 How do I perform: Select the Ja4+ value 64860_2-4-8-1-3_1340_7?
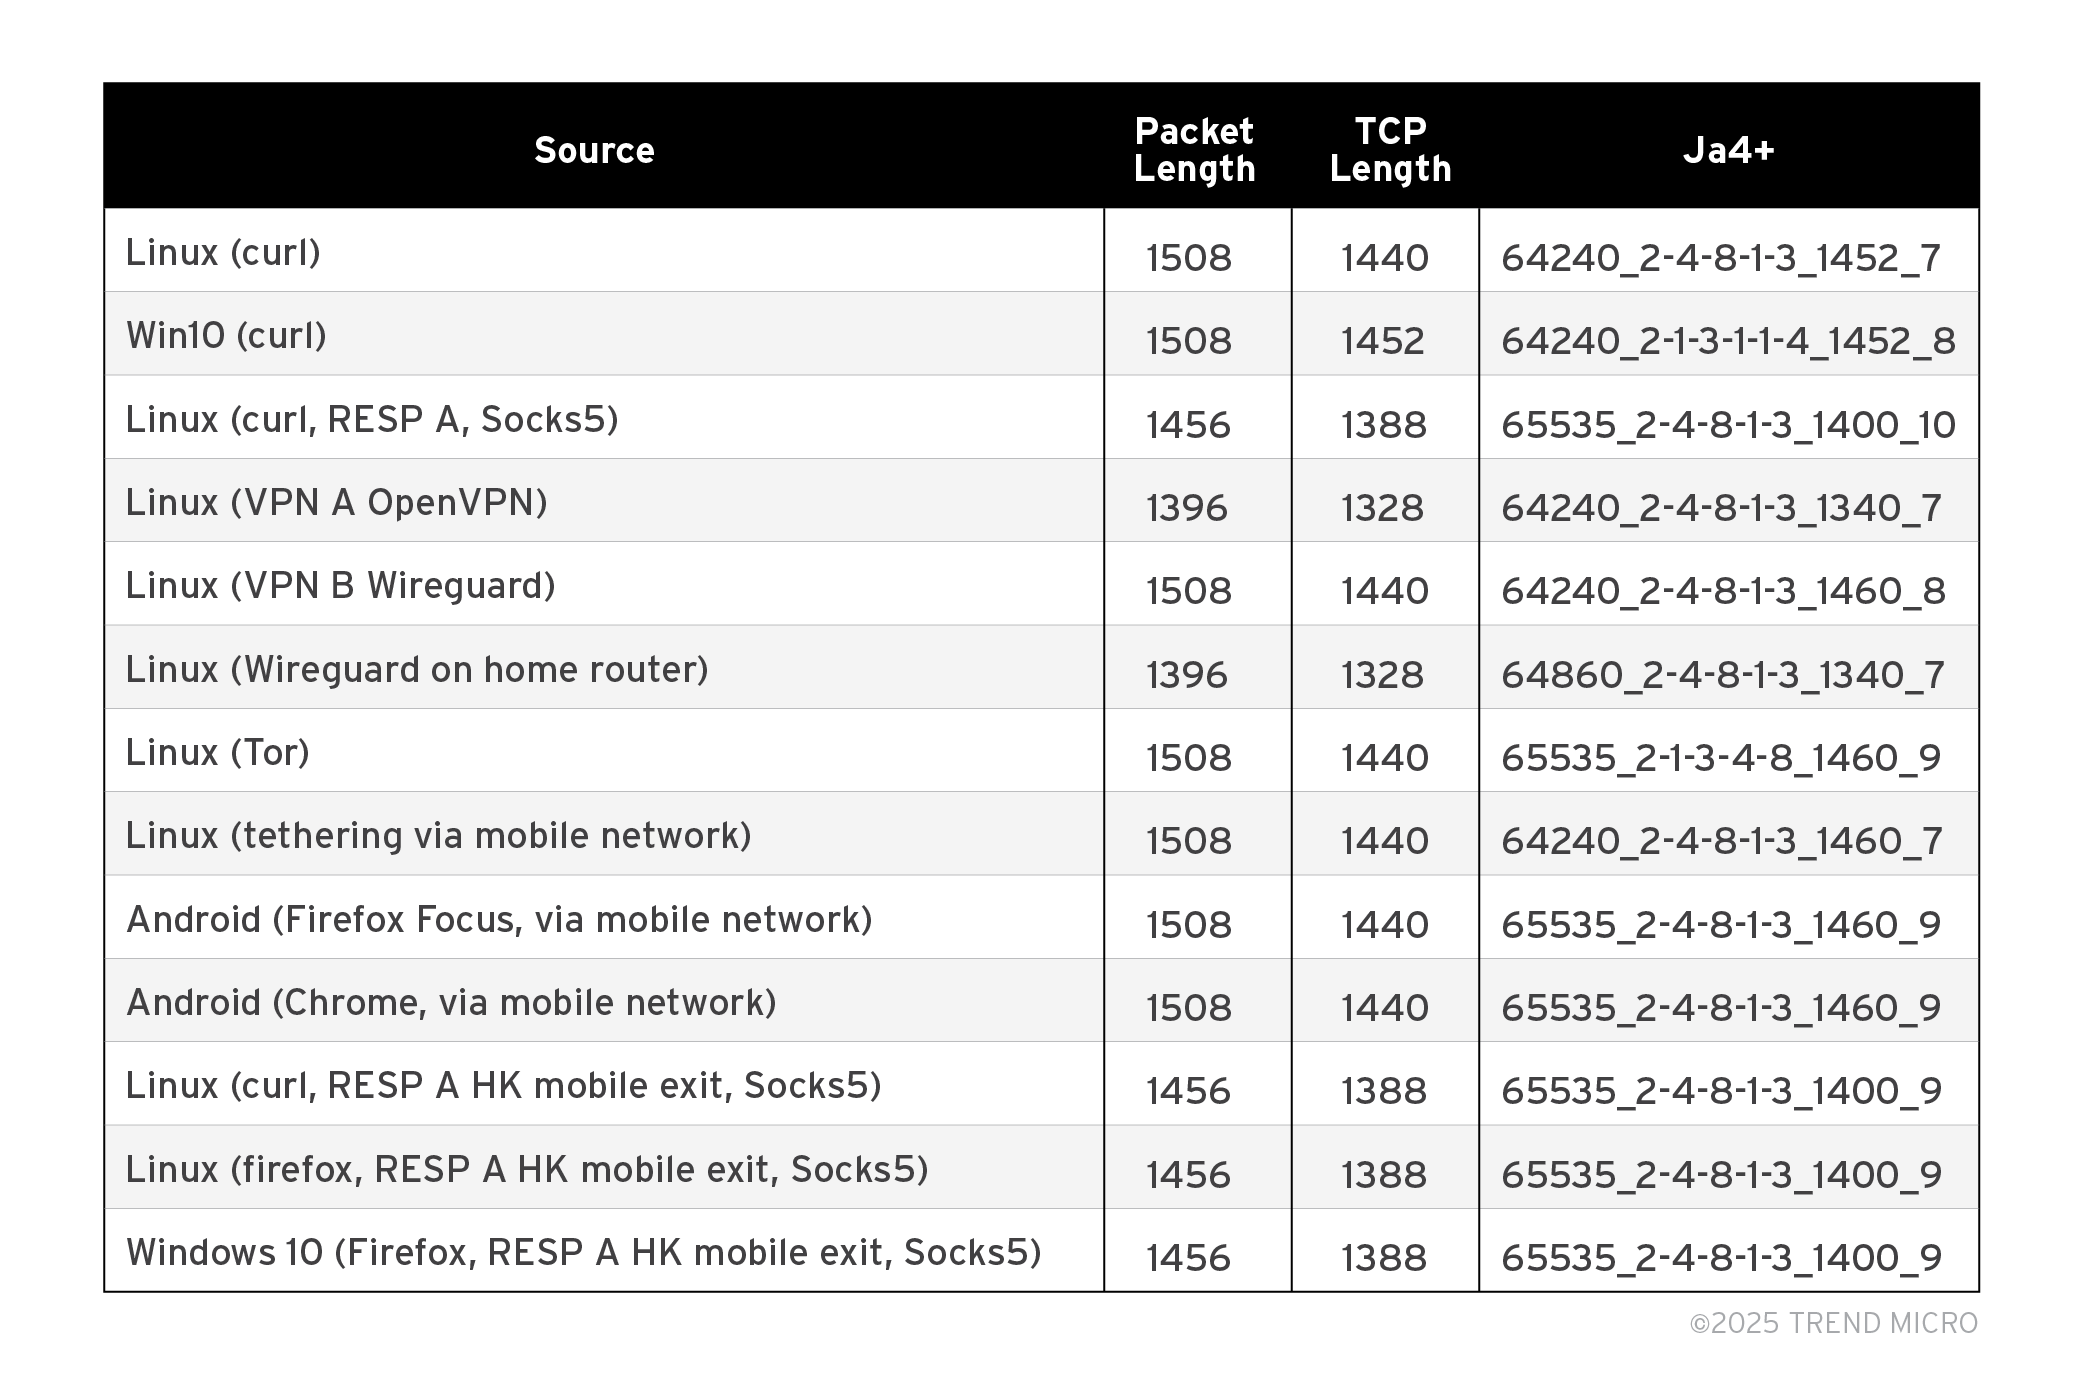click(1722, 675)
